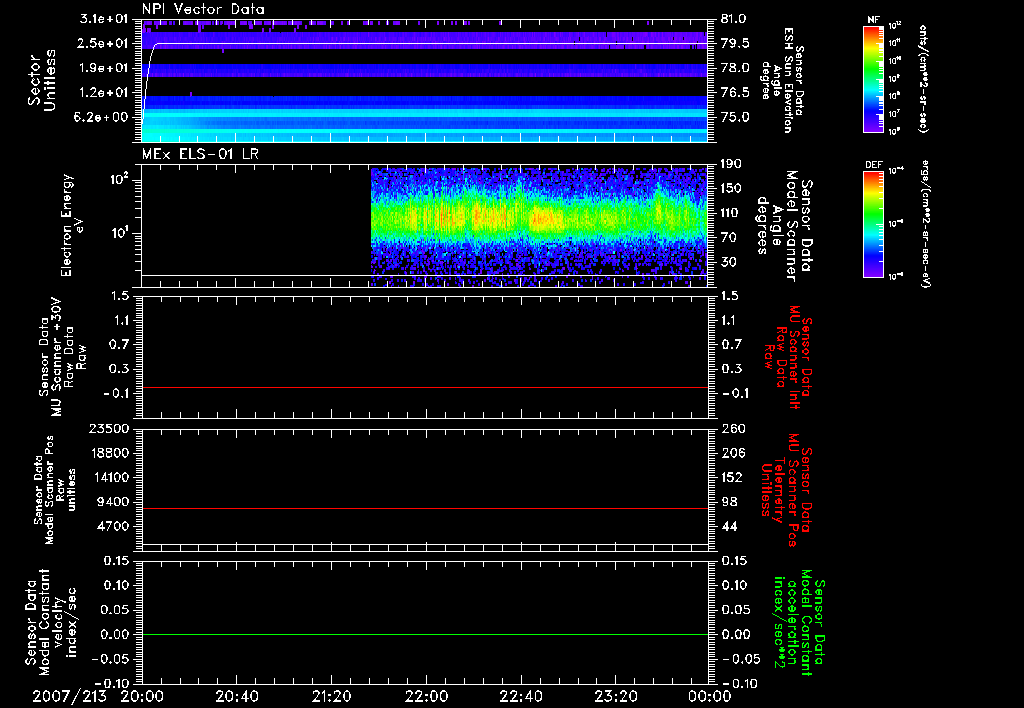Viewport: 1024px width, 708px height.
Task: Click the 21:20 time axis tick label
Action: pyautogui.click(x=331, y=696)
